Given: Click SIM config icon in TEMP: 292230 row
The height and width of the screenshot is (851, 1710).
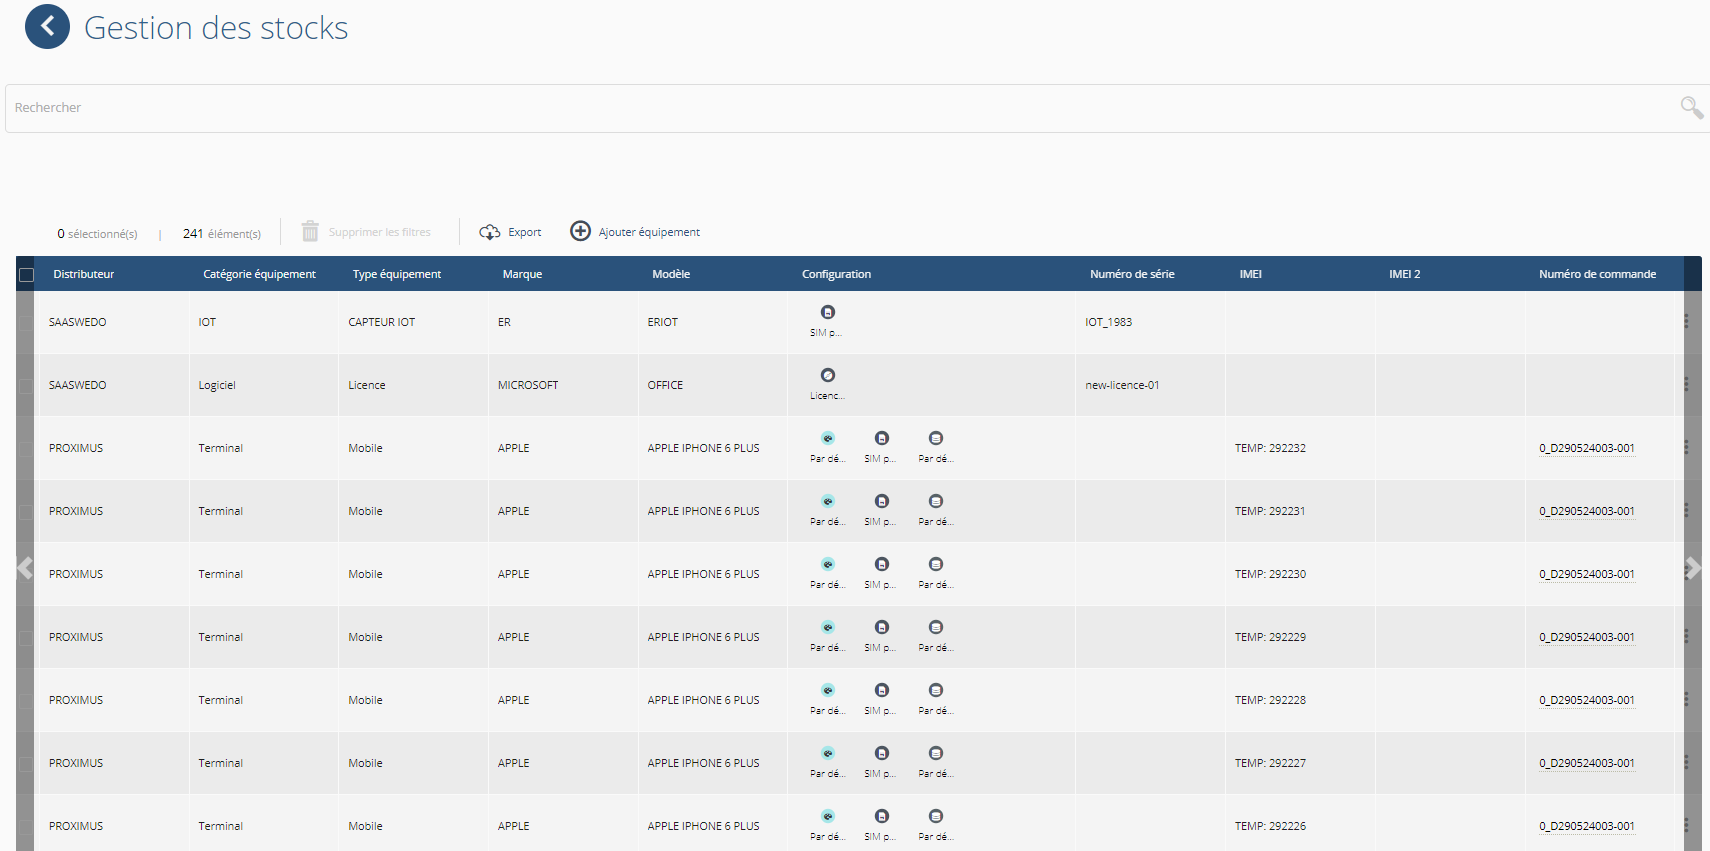Looking at the screenshot, I should pos(882,564).
